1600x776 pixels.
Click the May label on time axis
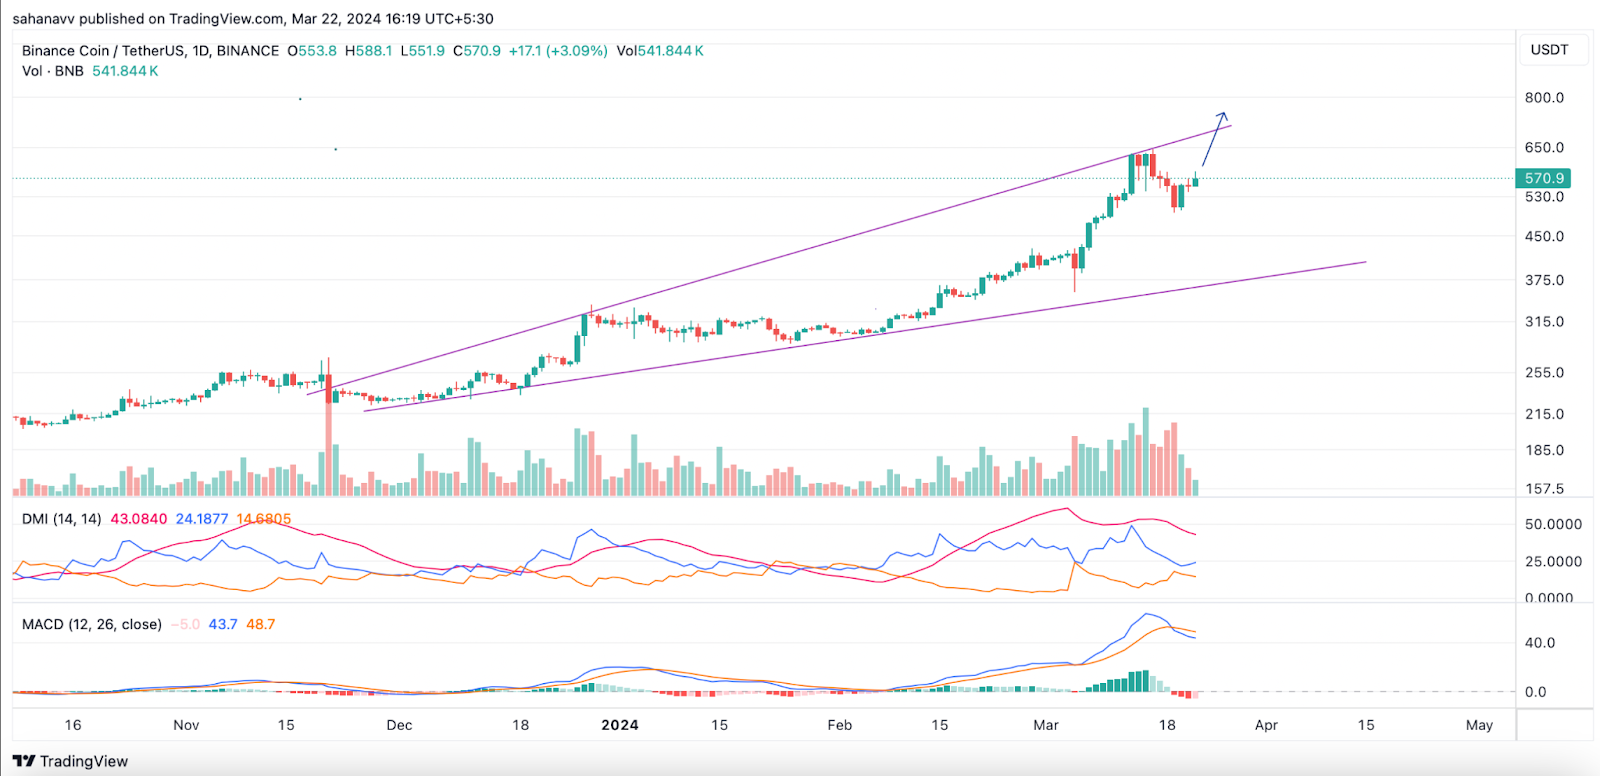1479,725
